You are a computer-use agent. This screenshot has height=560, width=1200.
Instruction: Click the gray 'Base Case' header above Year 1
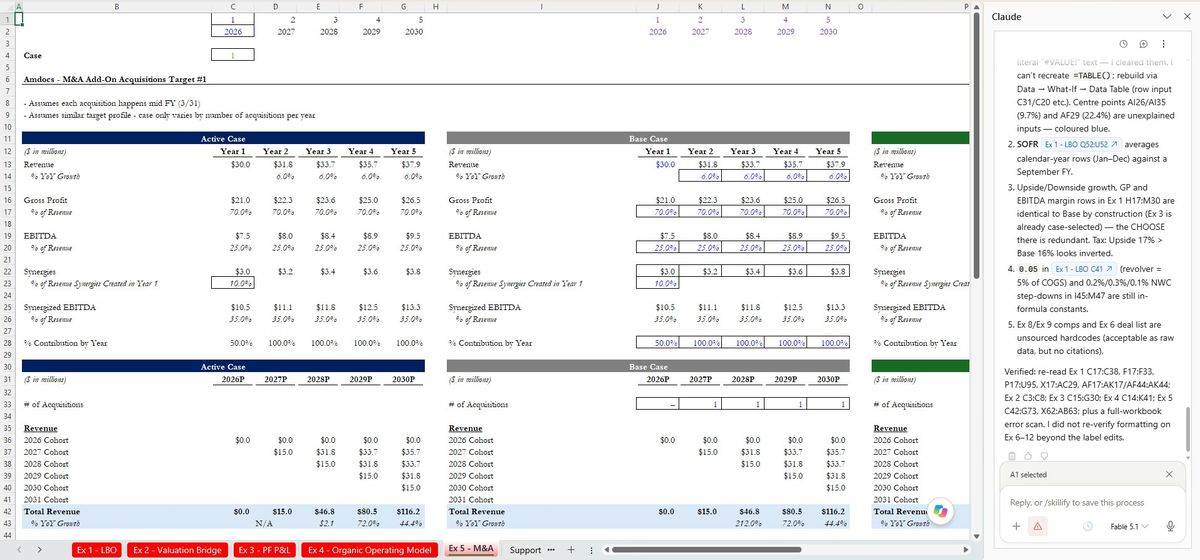(647, 138)
